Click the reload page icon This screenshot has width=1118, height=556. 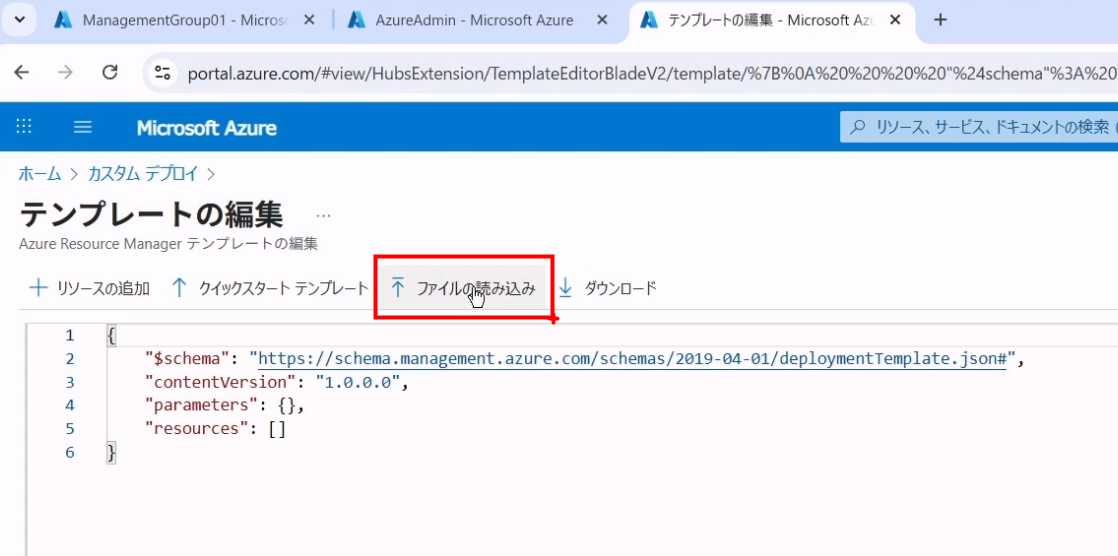(110, 72)
